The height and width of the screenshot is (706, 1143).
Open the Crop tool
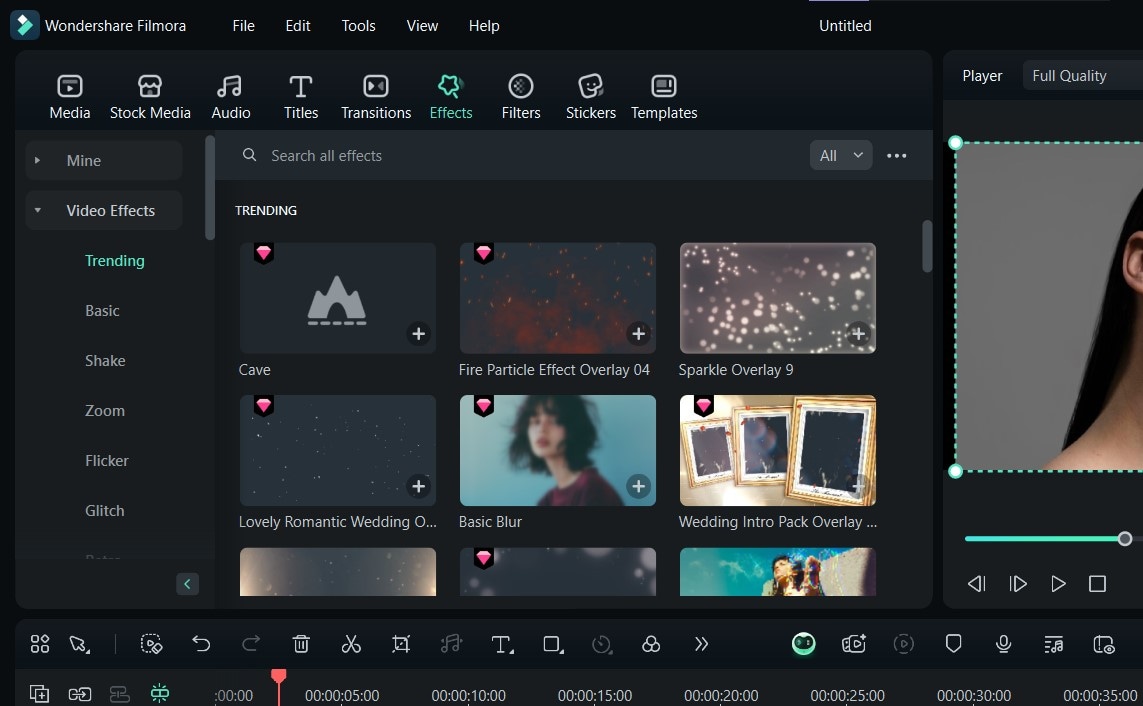pyautogui.click(x=401, y=644)
